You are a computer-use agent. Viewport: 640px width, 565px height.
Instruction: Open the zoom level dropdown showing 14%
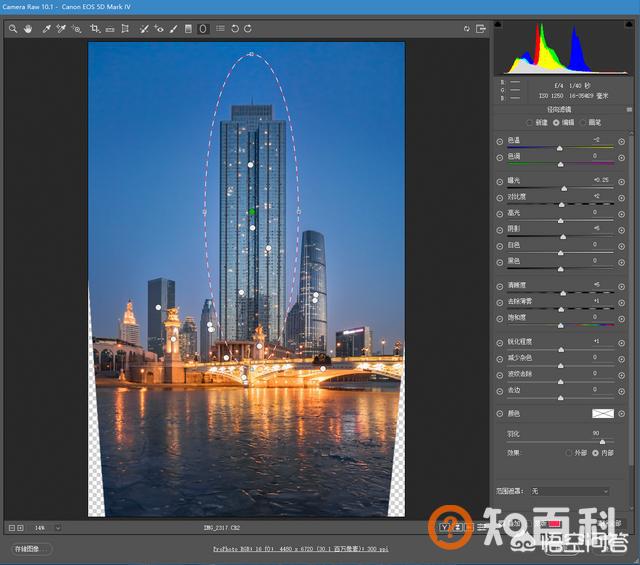(x=58, y=528)
